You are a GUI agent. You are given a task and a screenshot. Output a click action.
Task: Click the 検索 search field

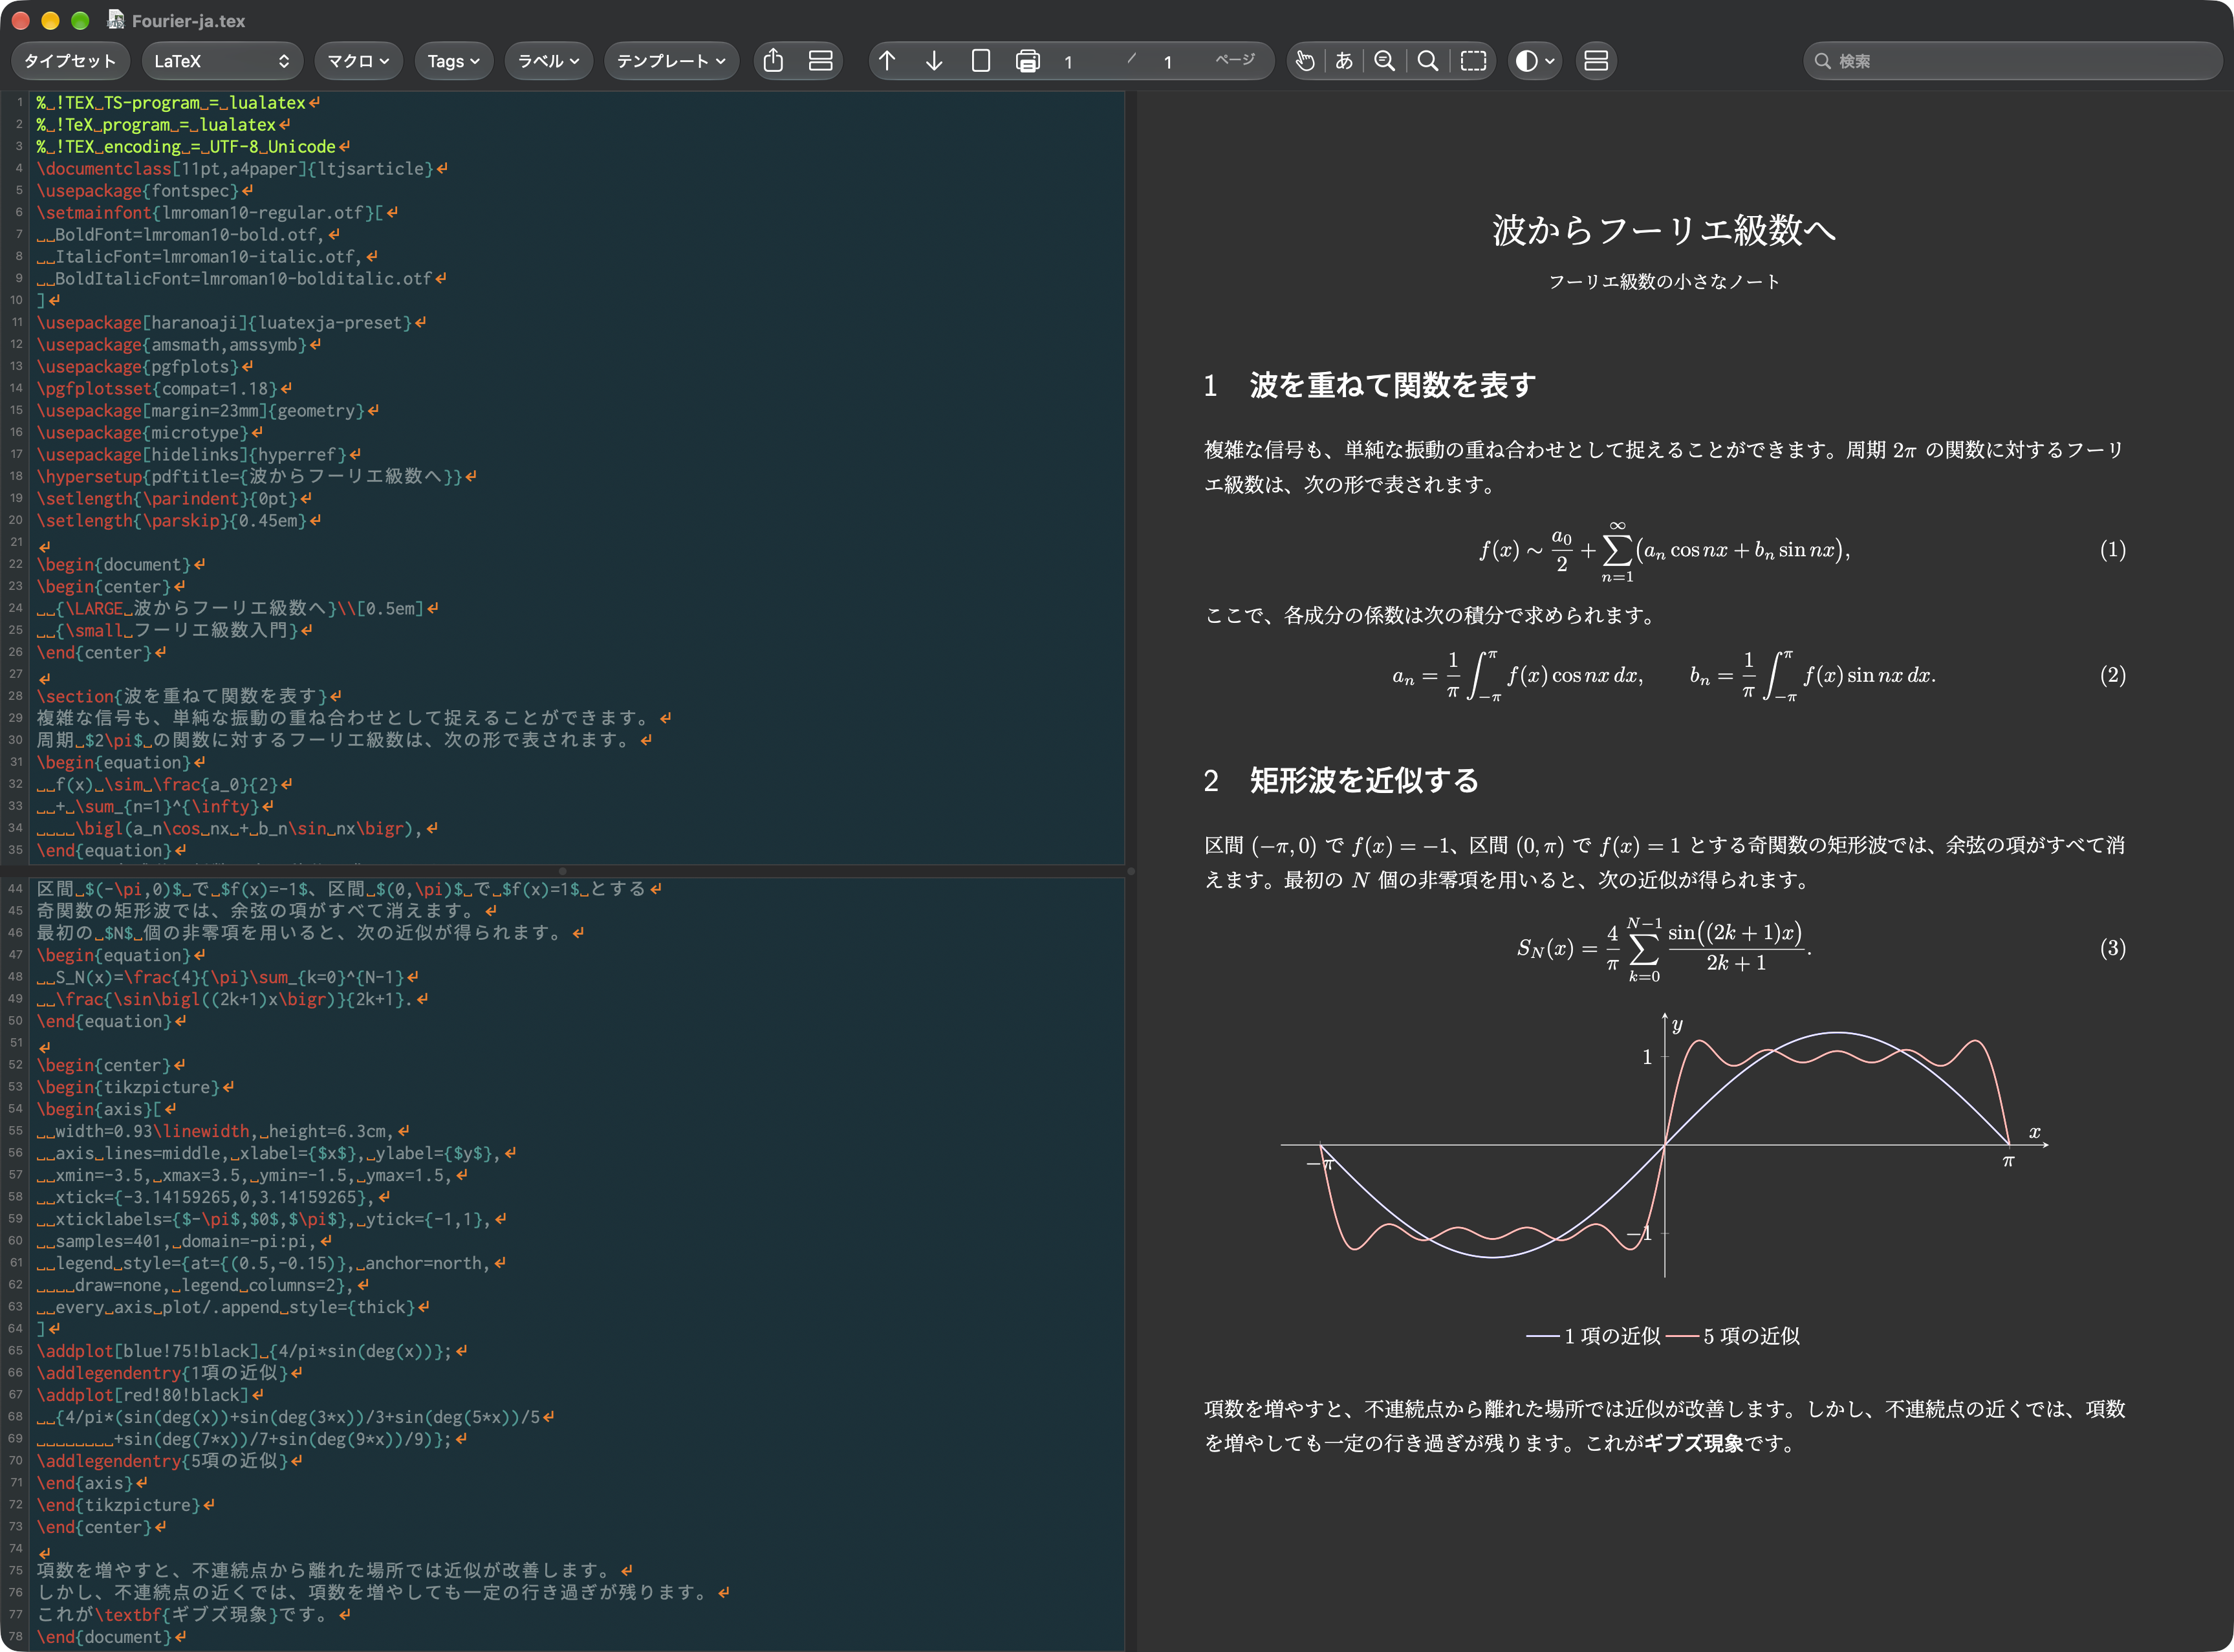[2012, 61]
